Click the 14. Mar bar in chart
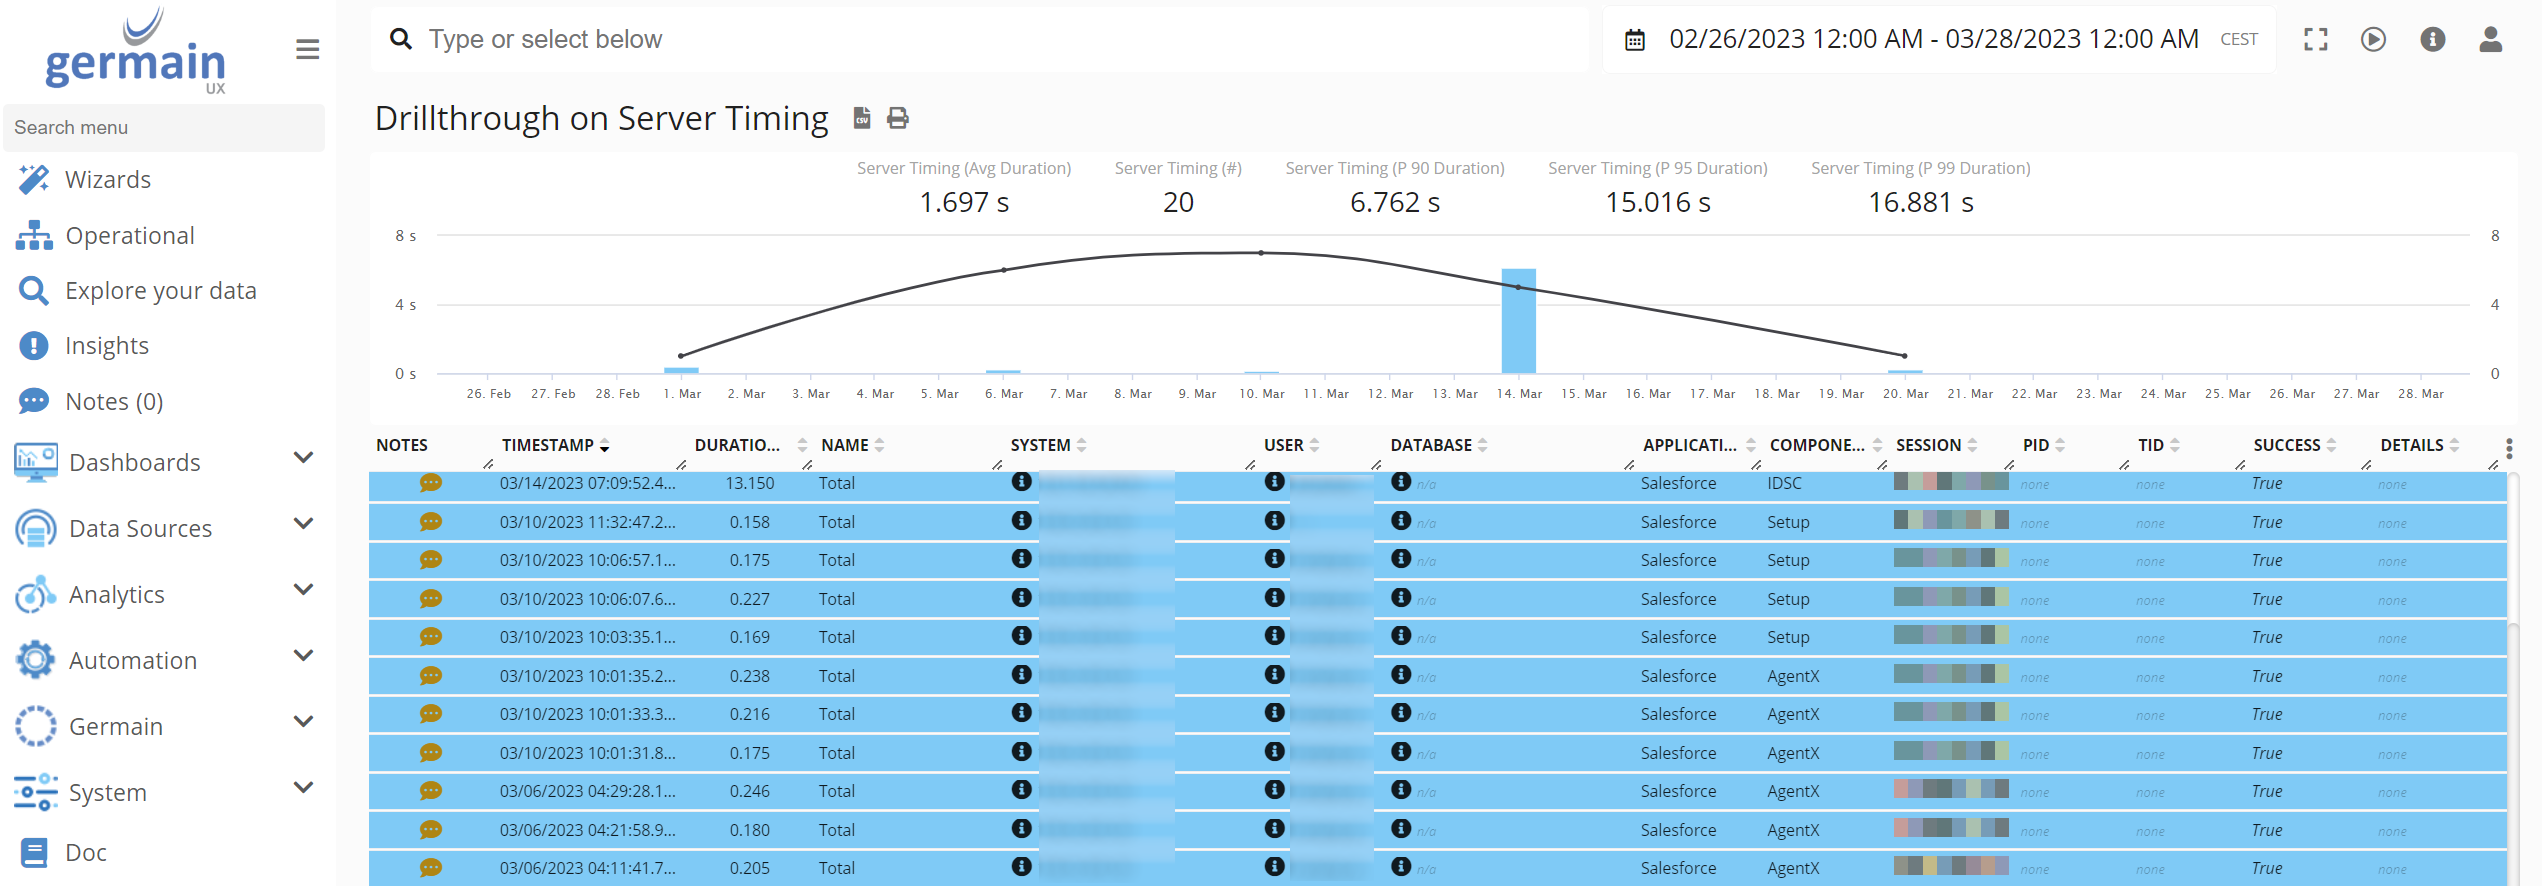The image size is (2542, 886). pyautogui.click(x=1518, y=322)
